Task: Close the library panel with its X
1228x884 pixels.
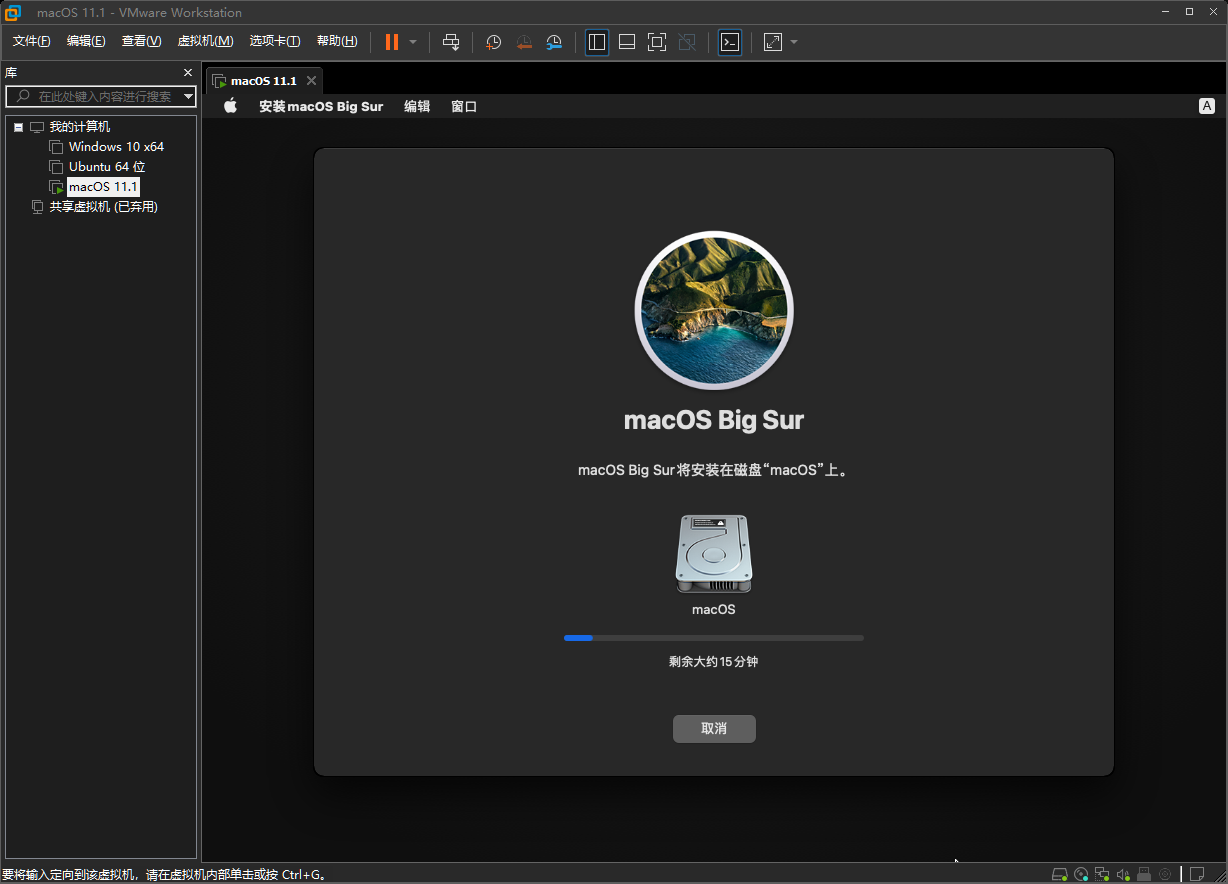Action: tap(188, 73)
